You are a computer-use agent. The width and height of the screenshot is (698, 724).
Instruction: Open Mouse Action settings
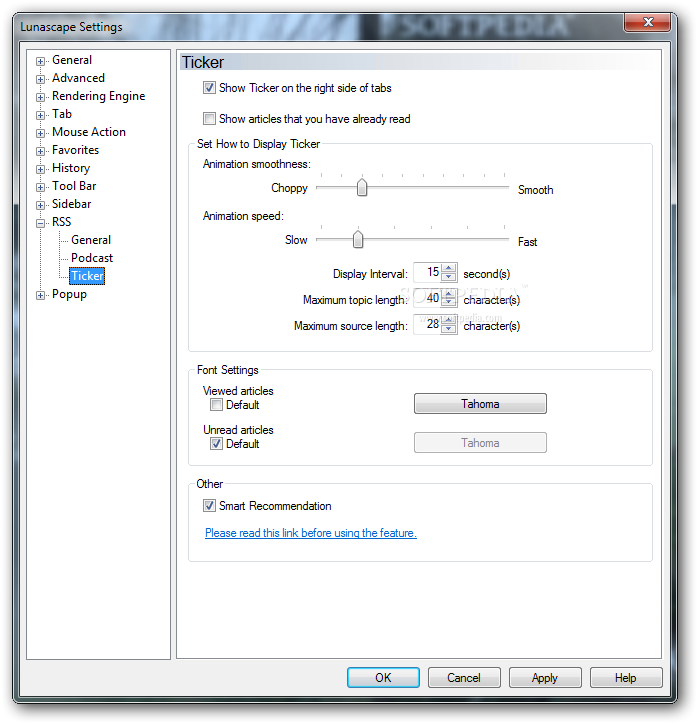89,132
